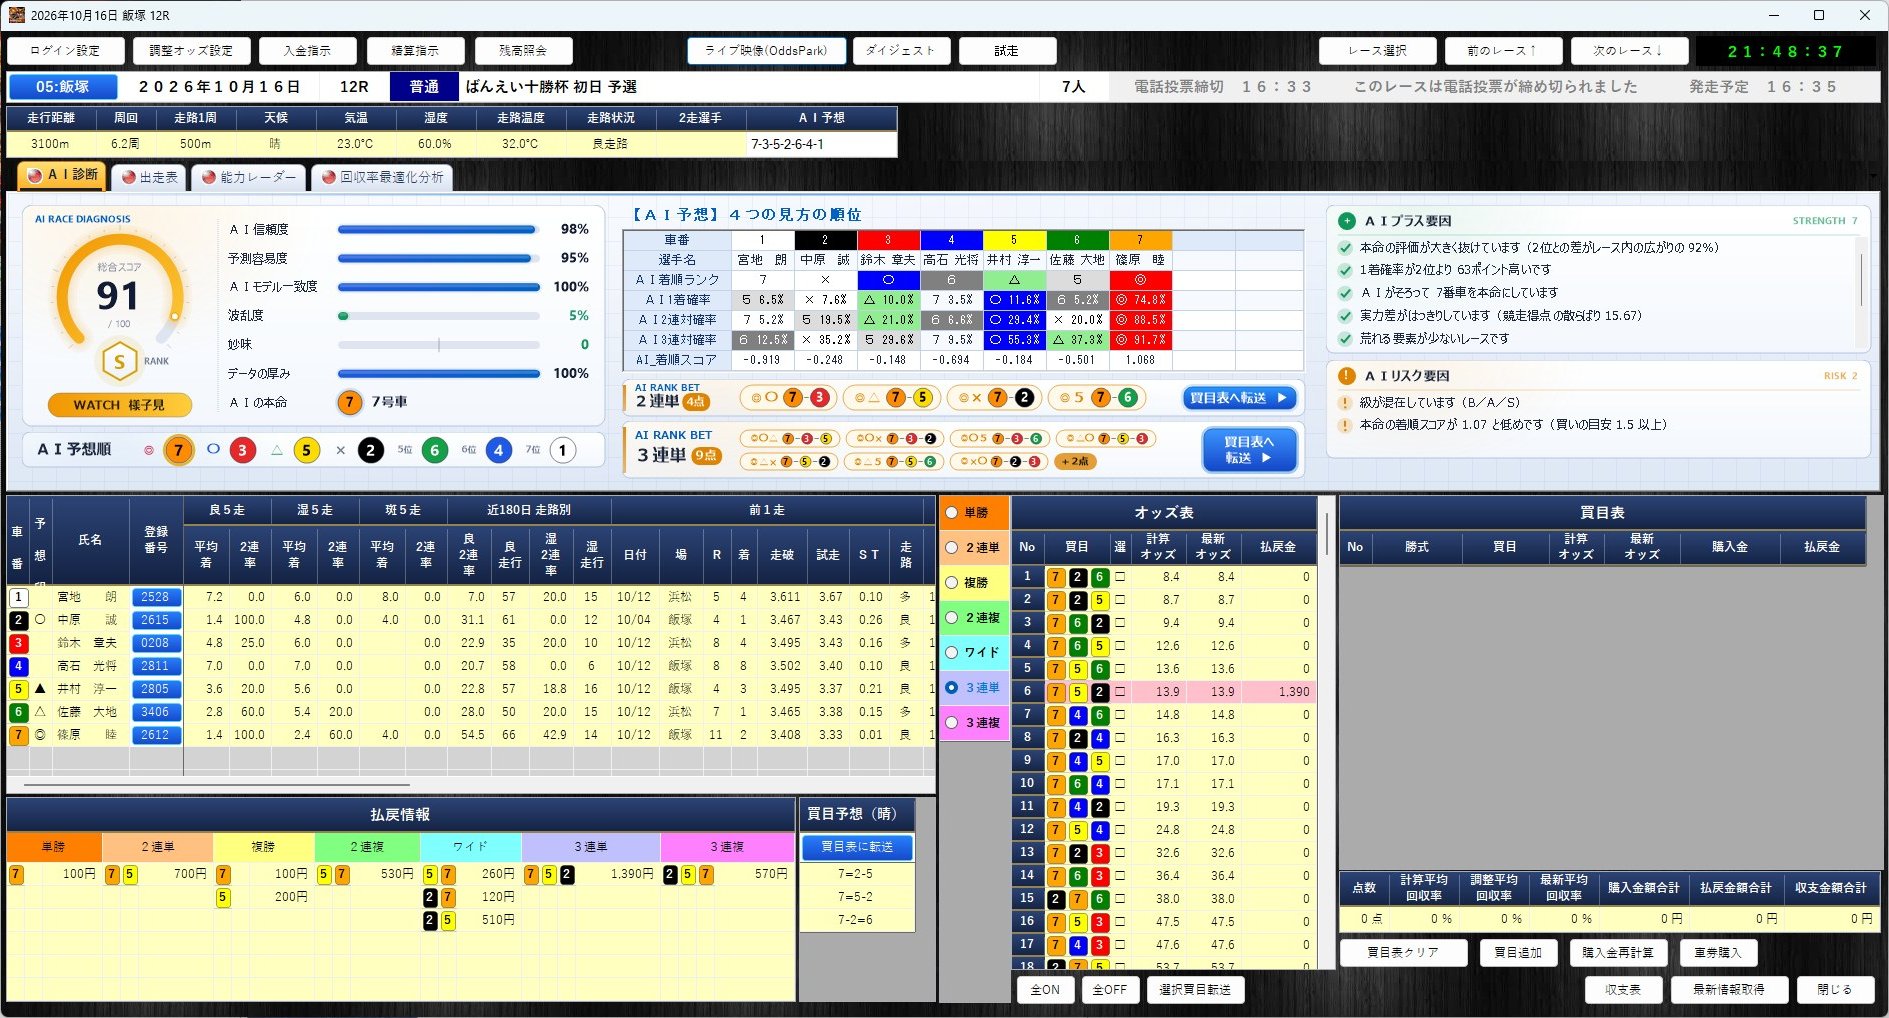Click the green AIプラス要因 plus icon
Viewport: 1889px width, 1018px height.
coord(1347,221)
